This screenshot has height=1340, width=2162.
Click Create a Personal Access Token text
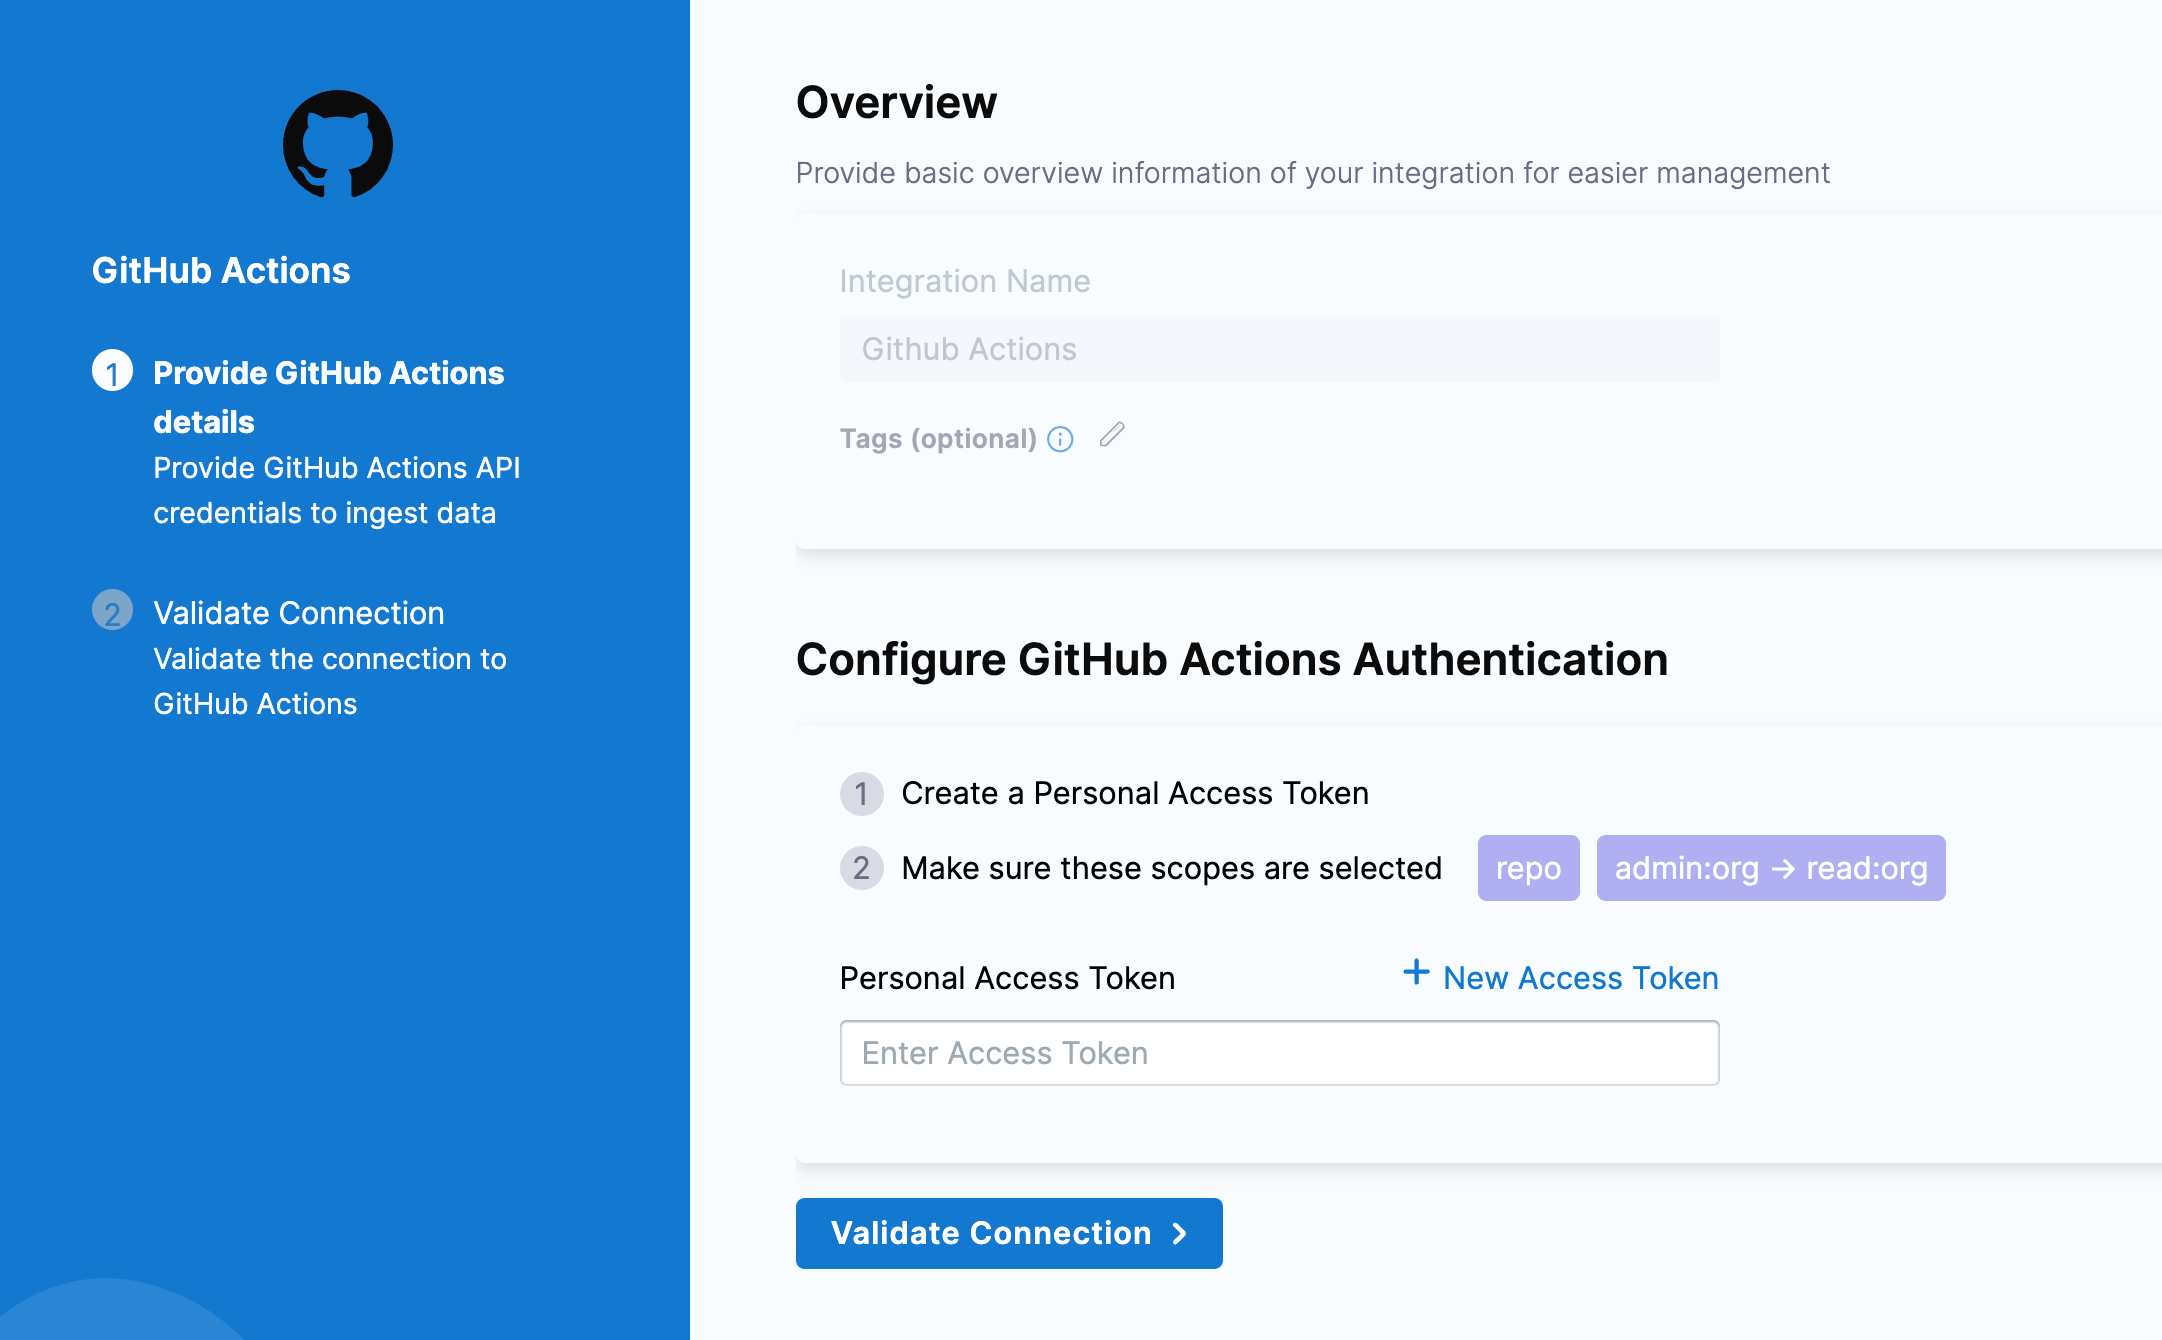pos(1135,793)
